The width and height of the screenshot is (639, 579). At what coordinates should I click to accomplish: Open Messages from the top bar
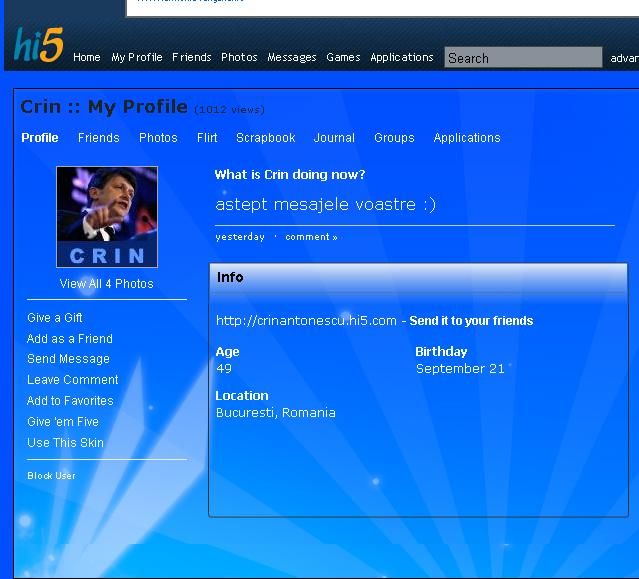click(291, 58)
